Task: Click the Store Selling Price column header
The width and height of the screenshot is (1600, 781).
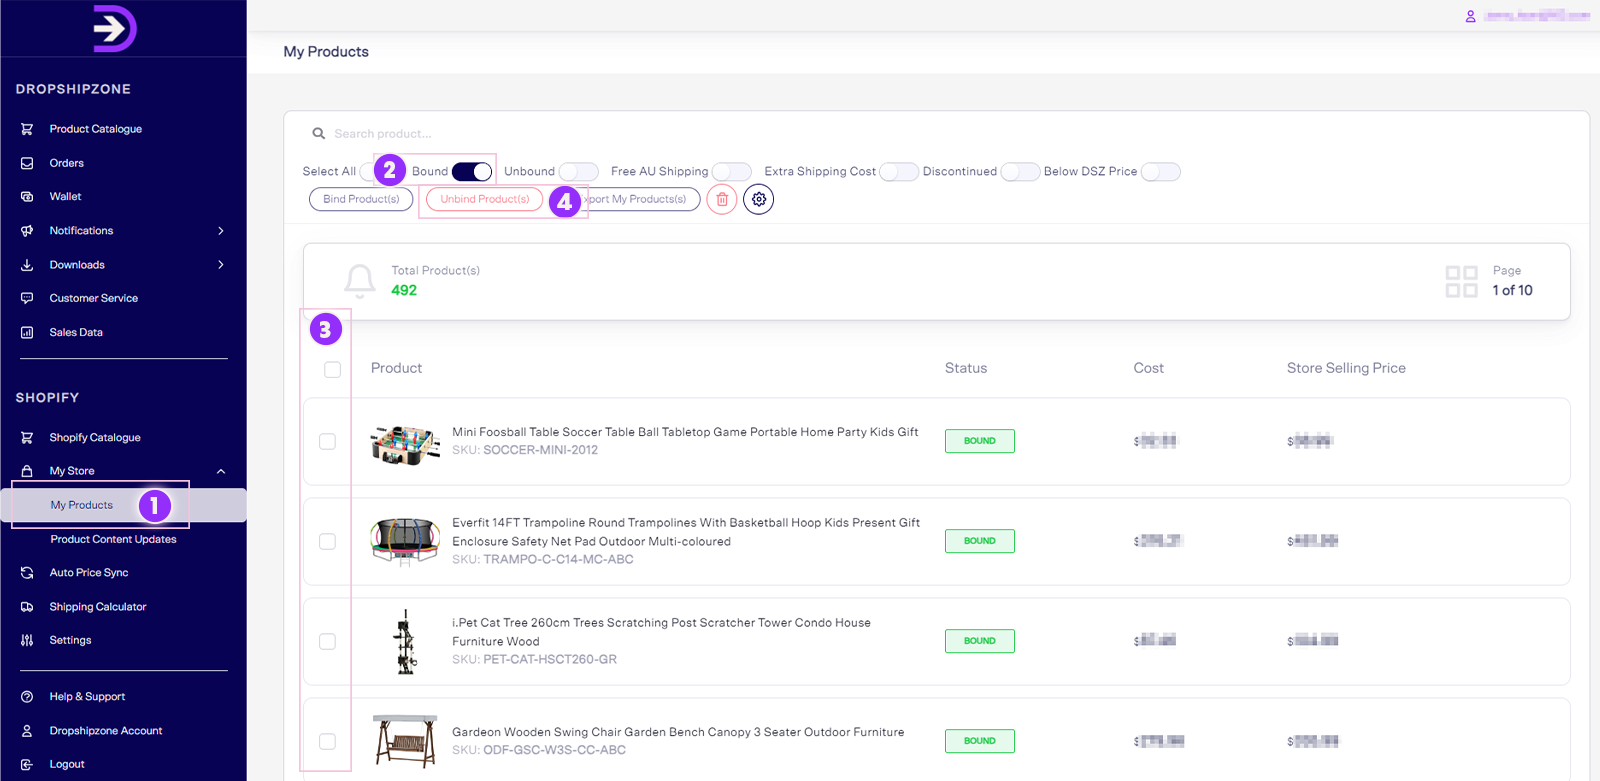Action: tap(1346, 368)
